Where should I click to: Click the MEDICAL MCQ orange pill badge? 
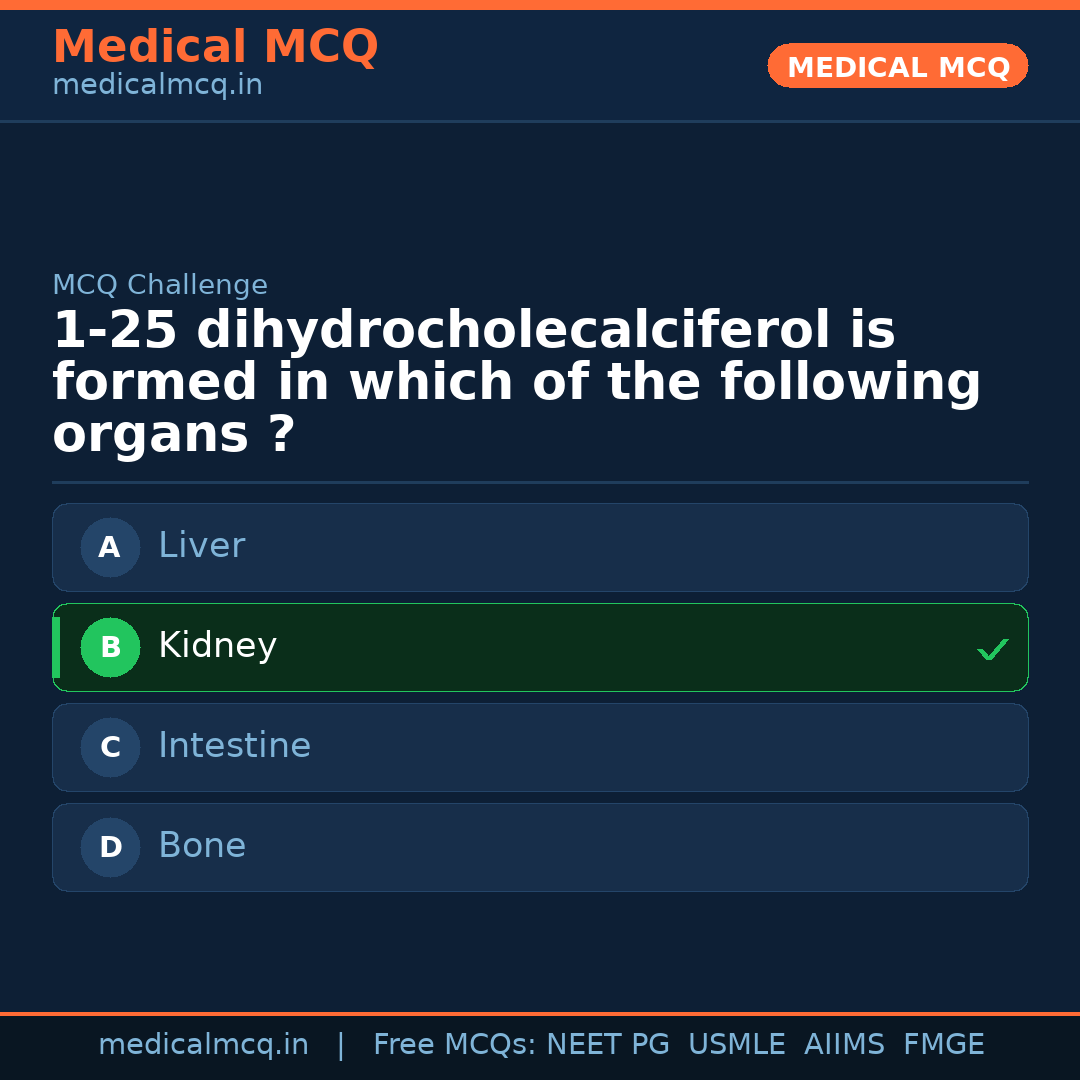click(897, 66)
